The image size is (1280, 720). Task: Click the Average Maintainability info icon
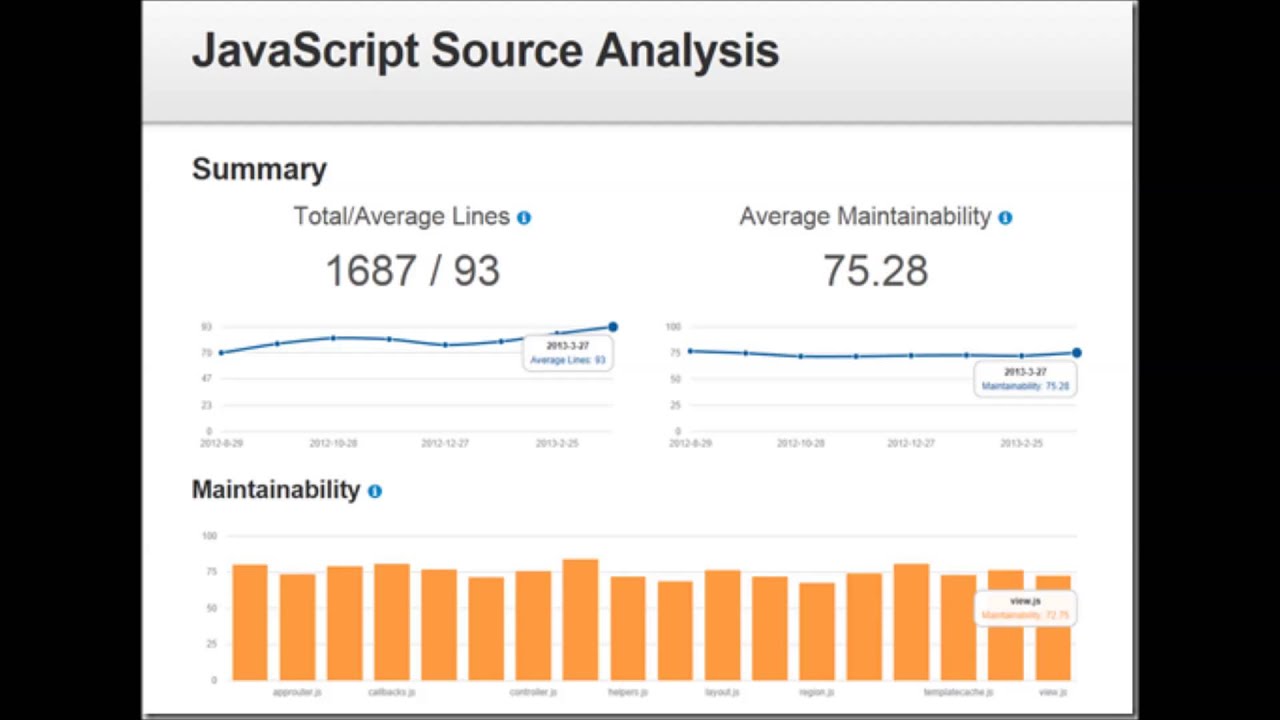(x=1005, y=218)
